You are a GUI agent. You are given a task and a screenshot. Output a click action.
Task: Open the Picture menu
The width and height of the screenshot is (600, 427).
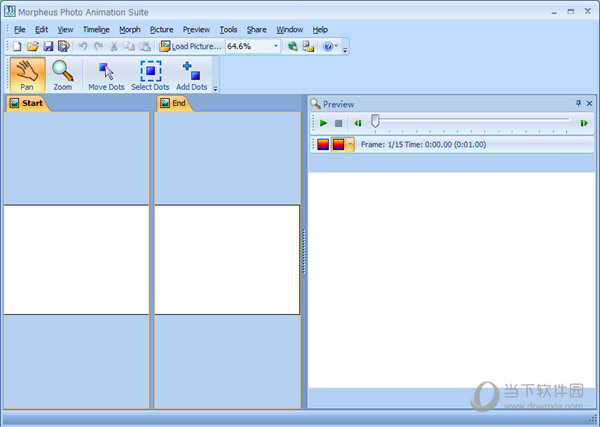click(x=161, y=30)
